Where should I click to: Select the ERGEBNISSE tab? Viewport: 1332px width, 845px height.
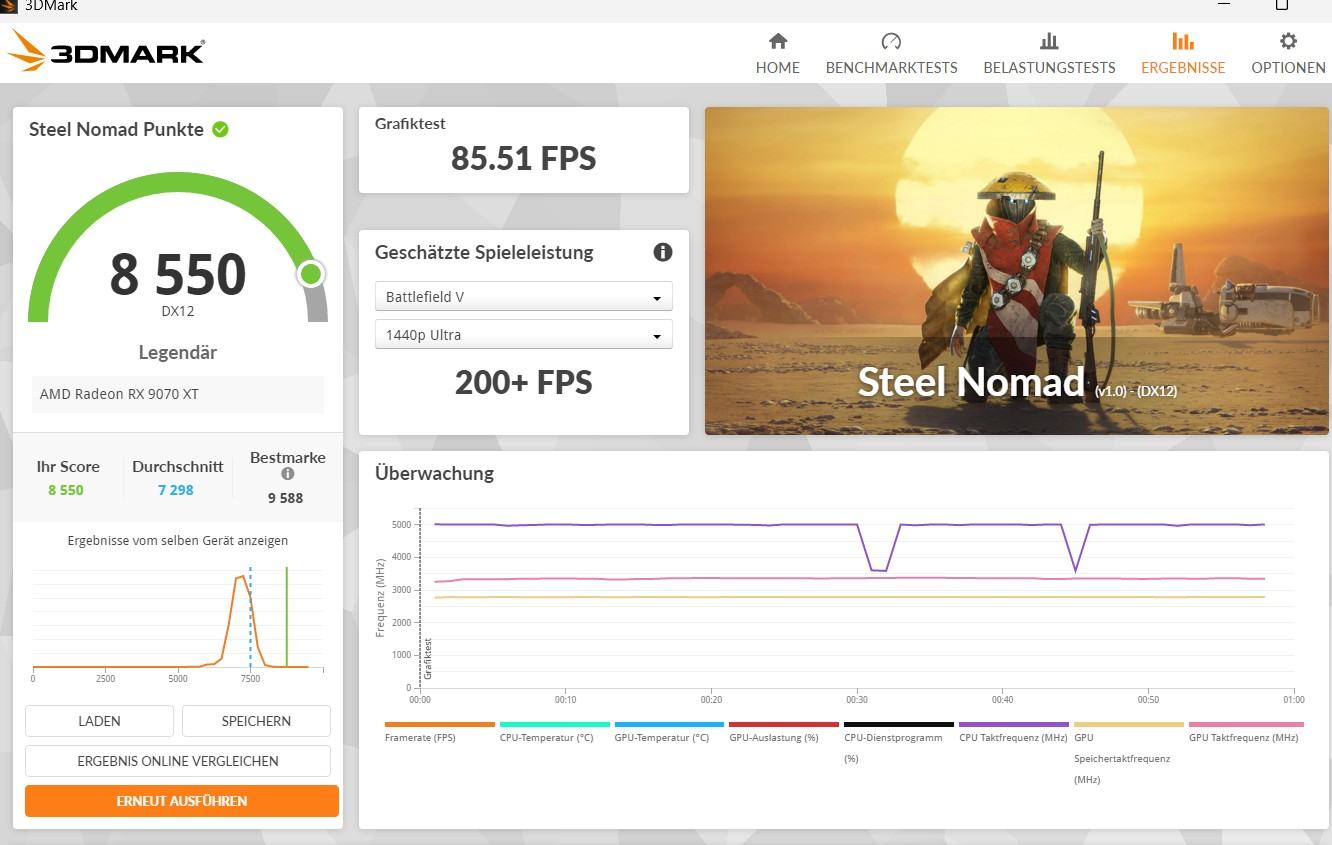pyautogui.click(x=1183, y=54)
